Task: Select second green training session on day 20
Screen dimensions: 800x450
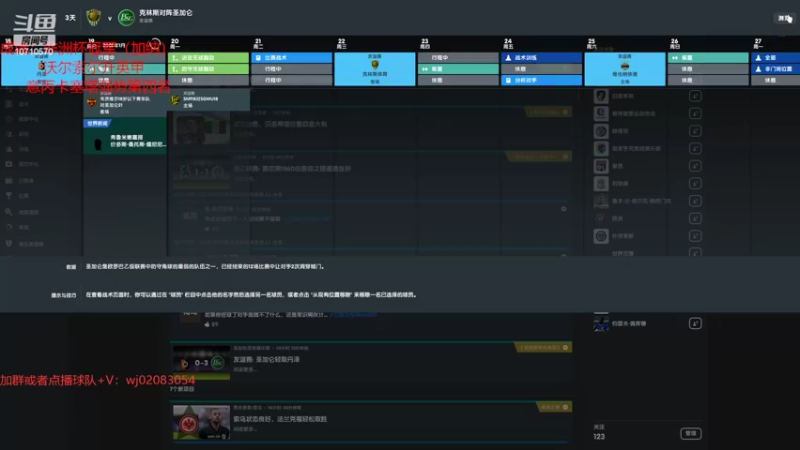Action: [x=208, y=69]
